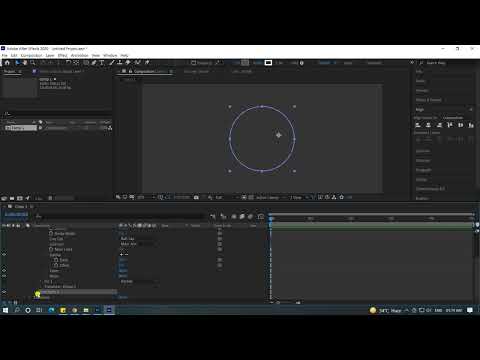
Task: Expand the Character panel
Action: [x=423, y=161]
